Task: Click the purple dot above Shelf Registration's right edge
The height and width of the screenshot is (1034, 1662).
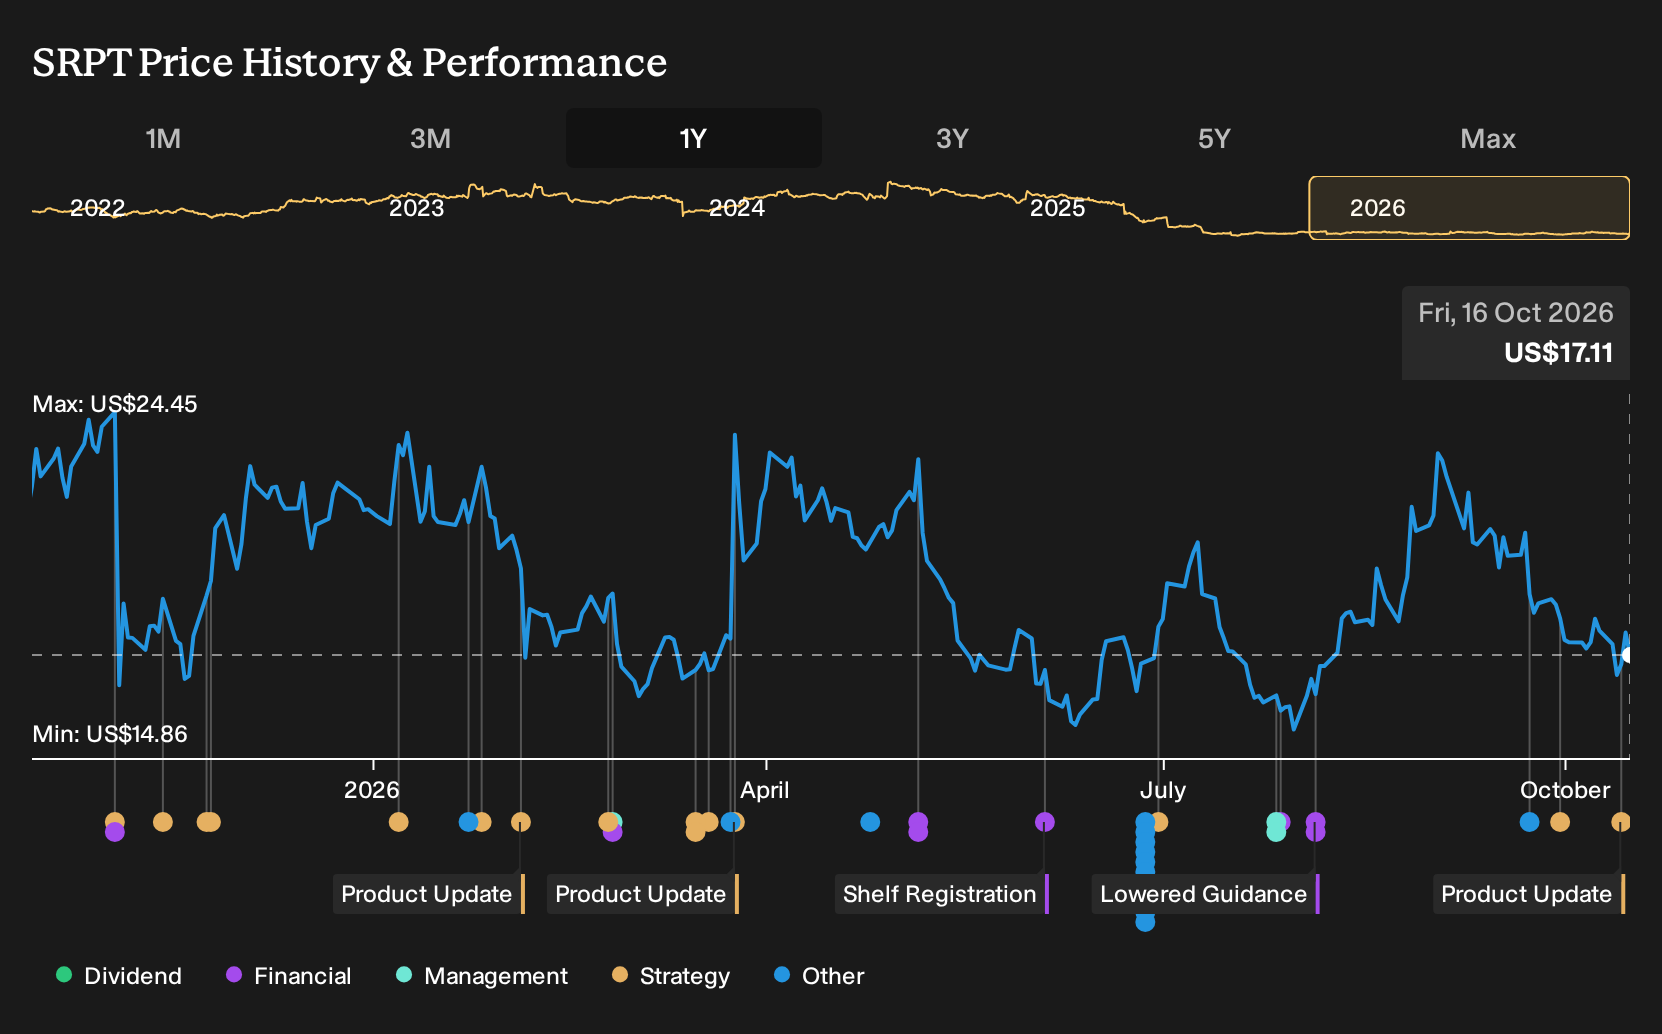Action: 1044,822
